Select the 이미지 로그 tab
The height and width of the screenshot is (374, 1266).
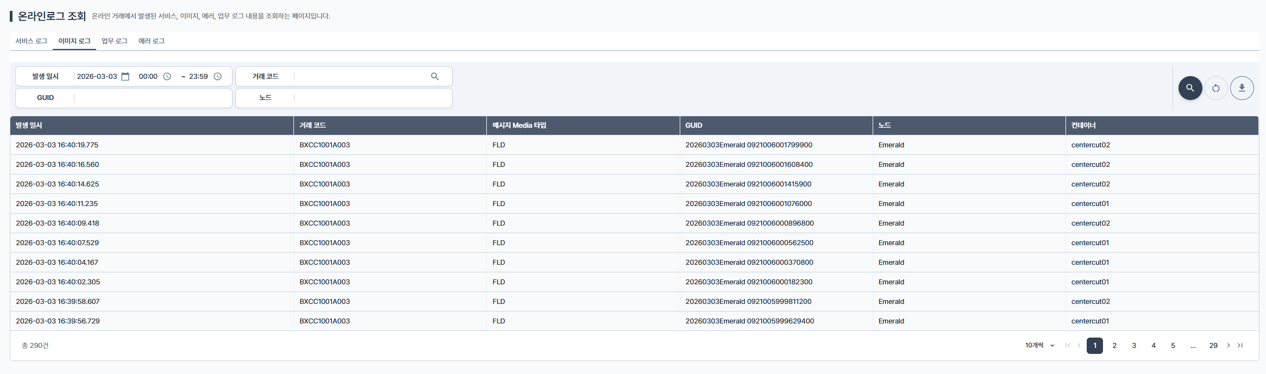[74, 41]
